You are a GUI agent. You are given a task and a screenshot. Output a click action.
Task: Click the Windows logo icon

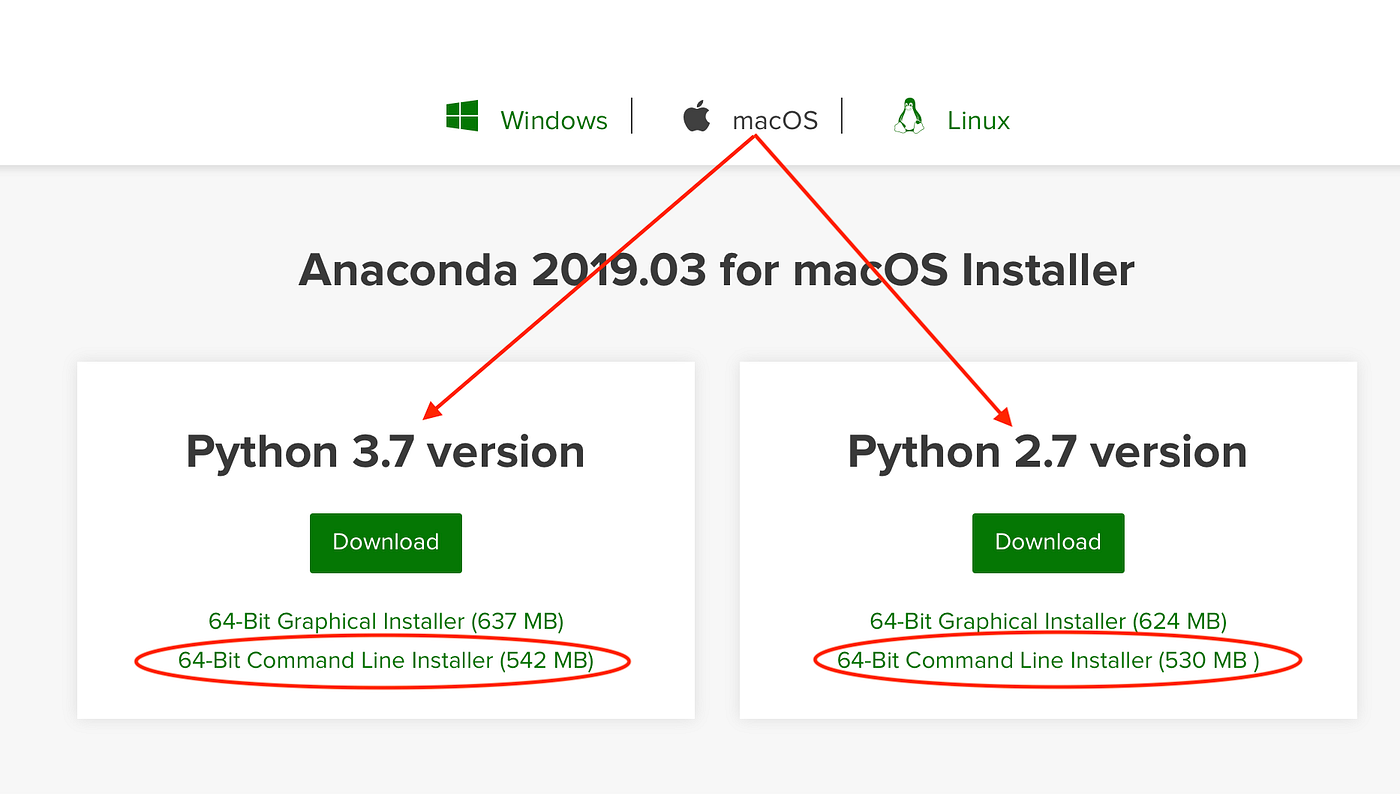pos(462,114)
